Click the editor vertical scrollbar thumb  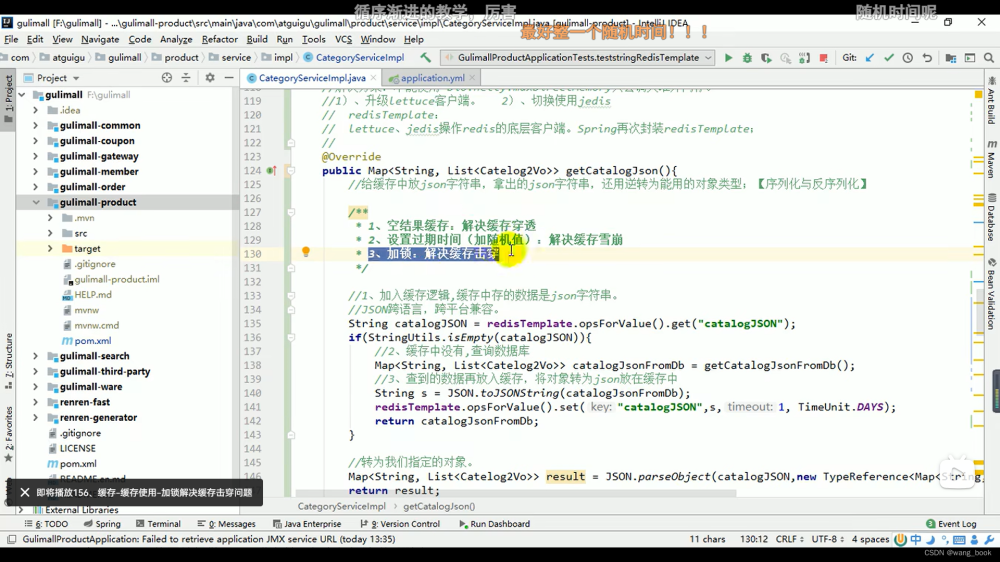[979, 311]
